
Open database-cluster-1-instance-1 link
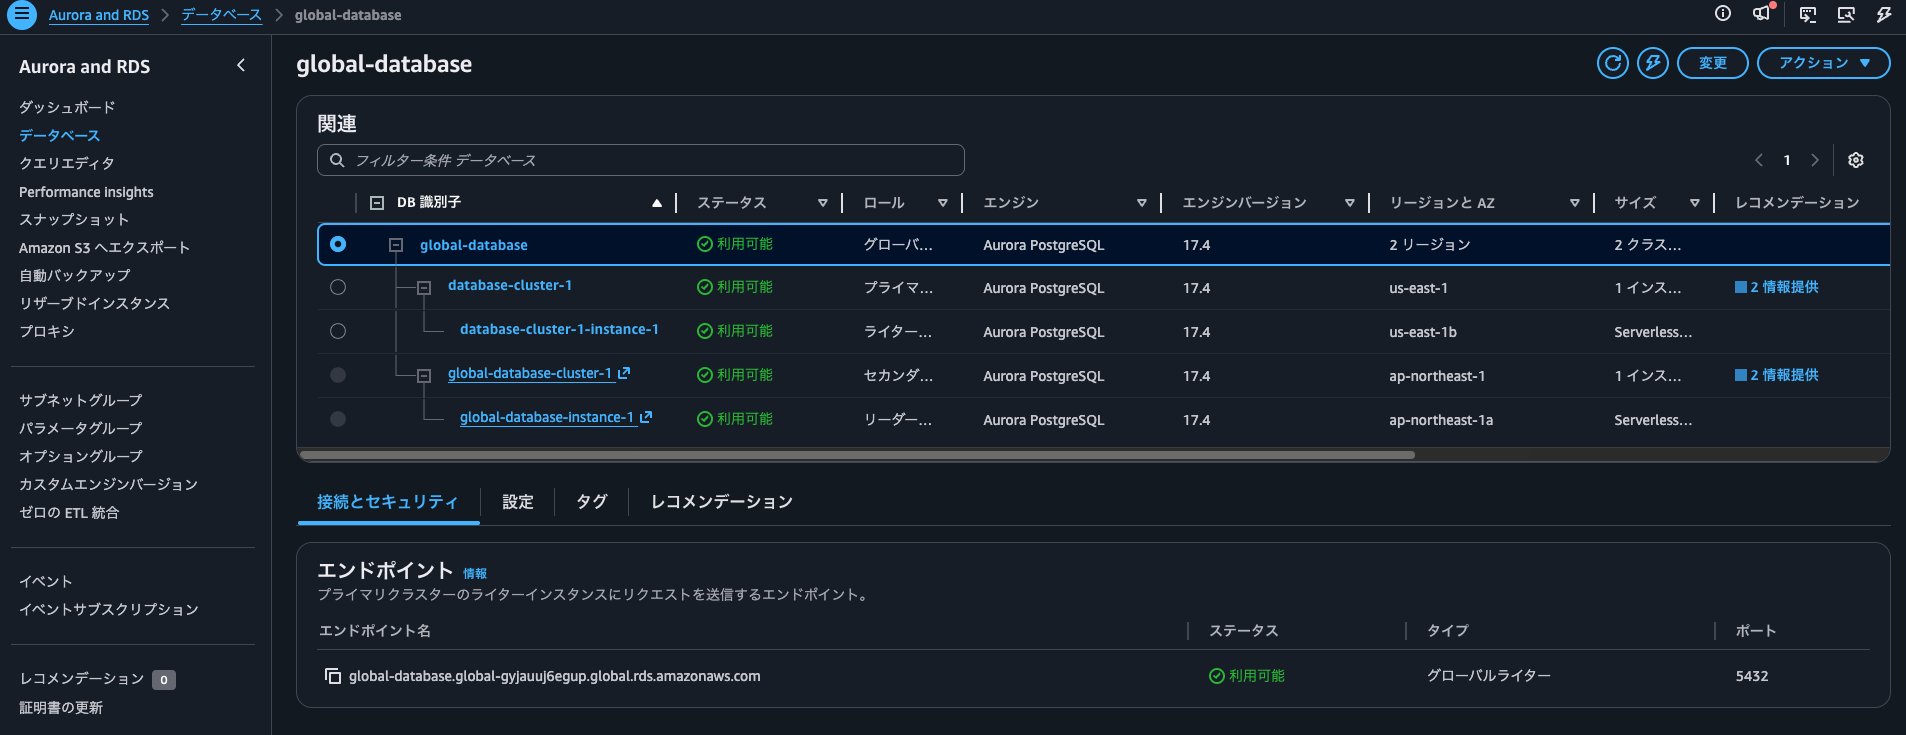[x=559, y=329]
